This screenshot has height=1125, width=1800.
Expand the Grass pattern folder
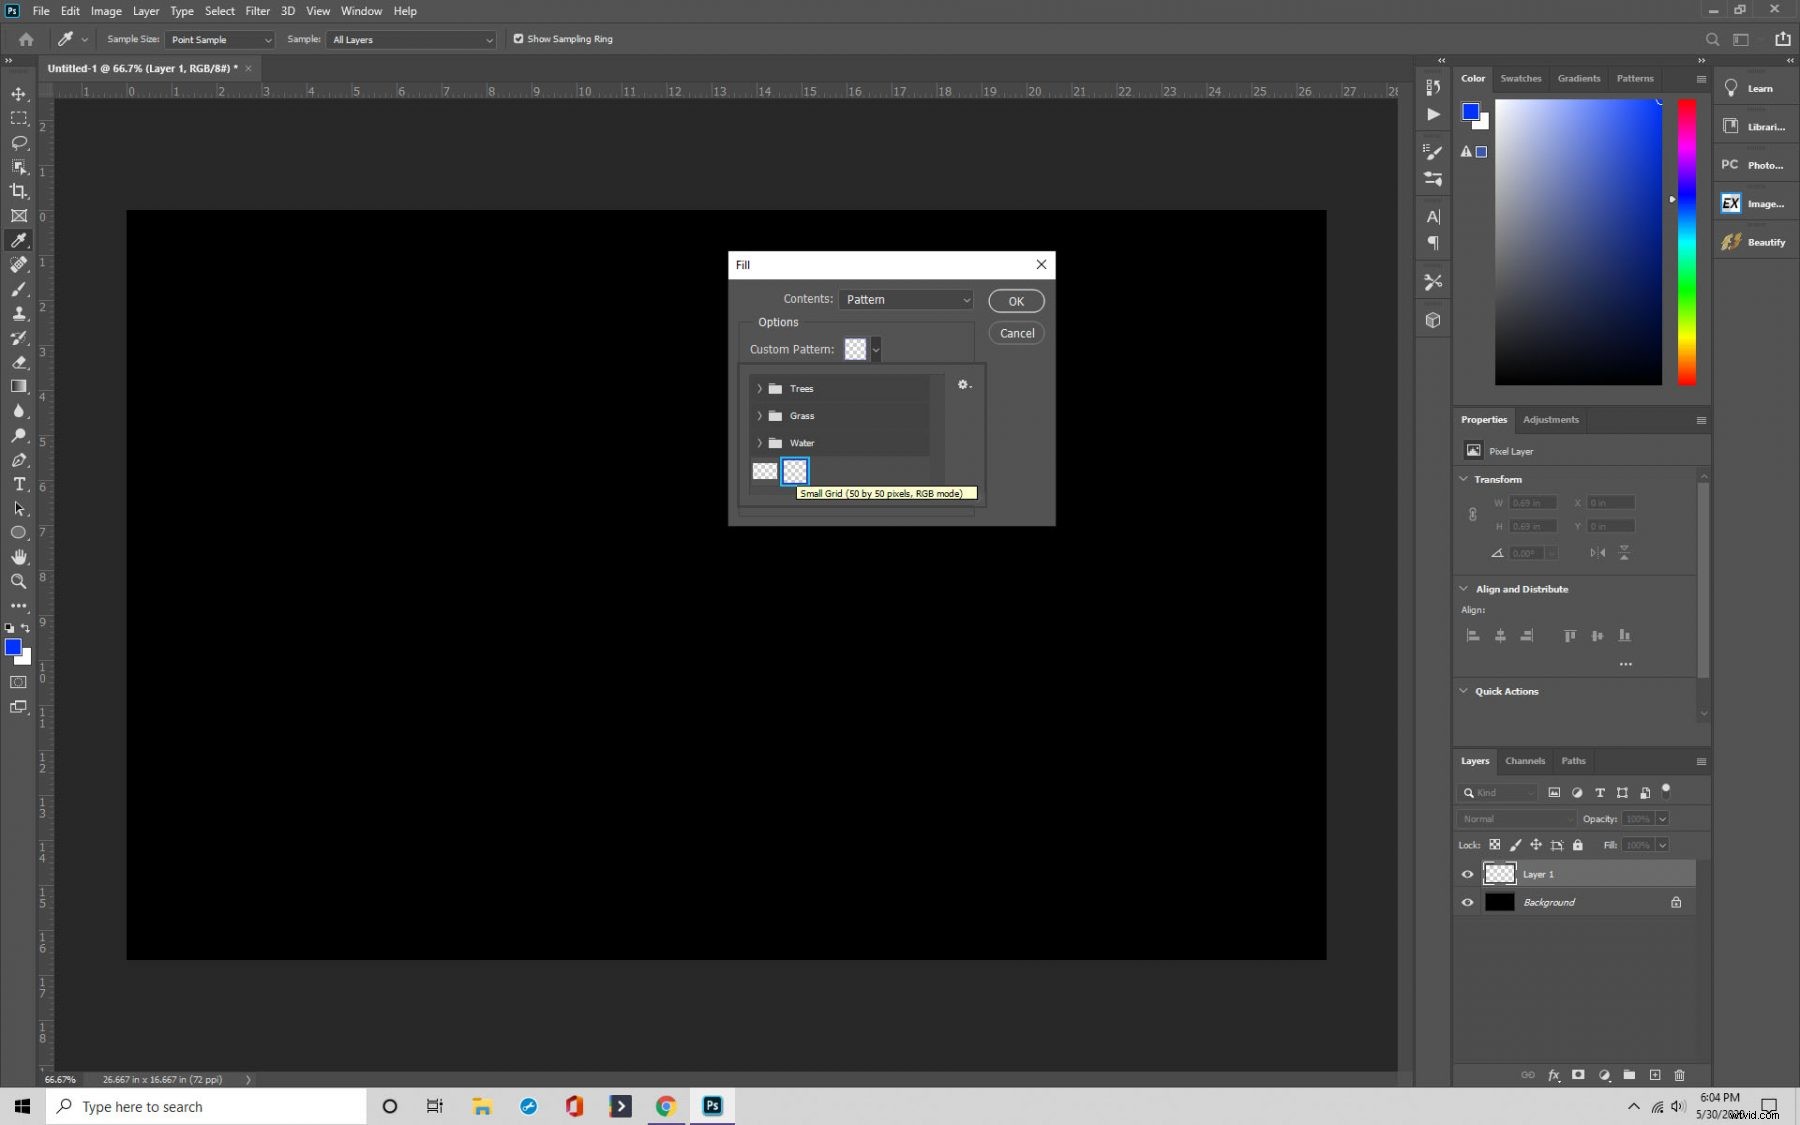coord(761,416)
